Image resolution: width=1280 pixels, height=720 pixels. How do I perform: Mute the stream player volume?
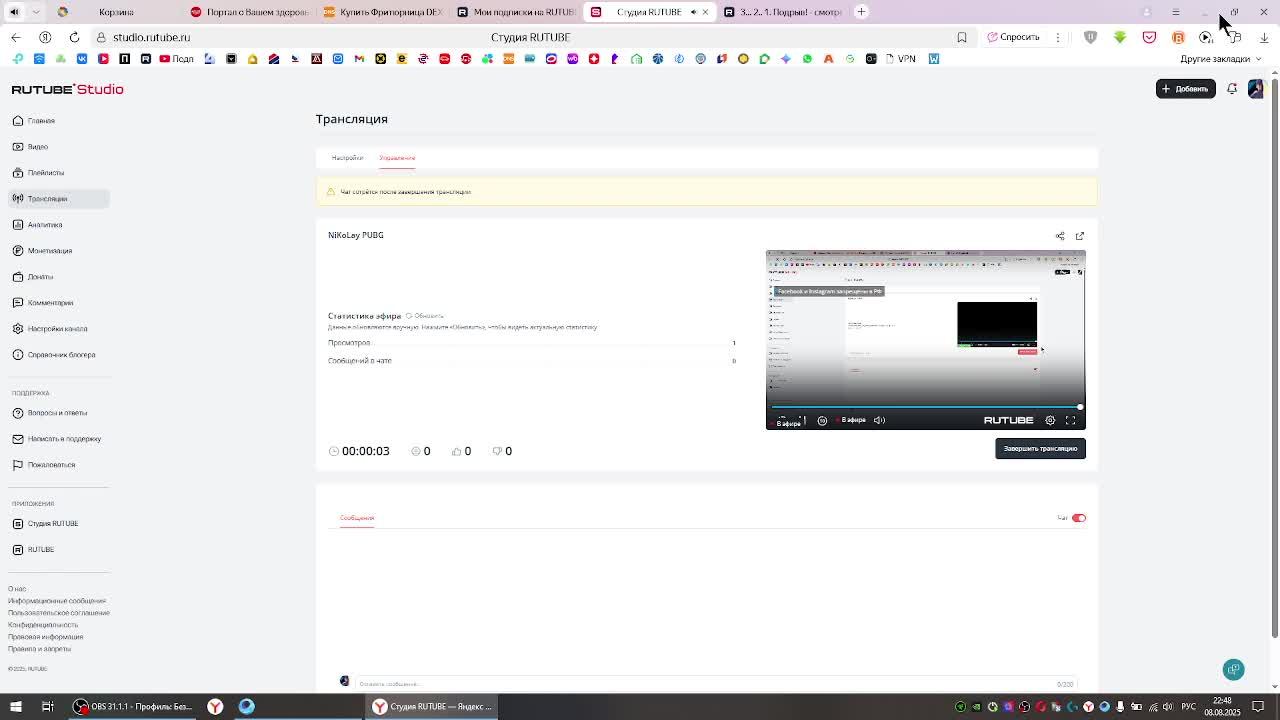click(879, 420)
